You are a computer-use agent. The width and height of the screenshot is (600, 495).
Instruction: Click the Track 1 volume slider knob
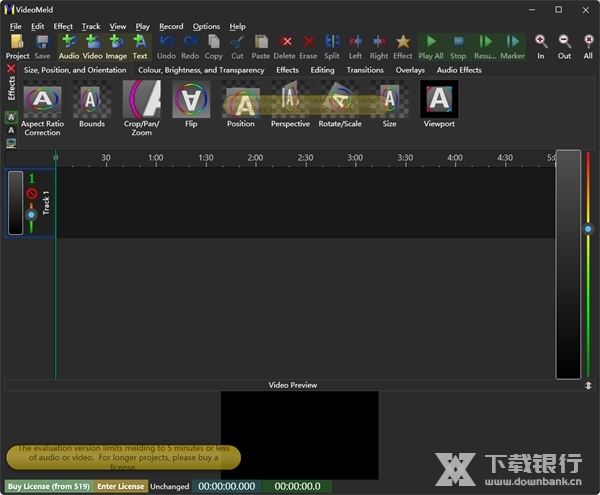pyautogui.click(x=32, y=214)
